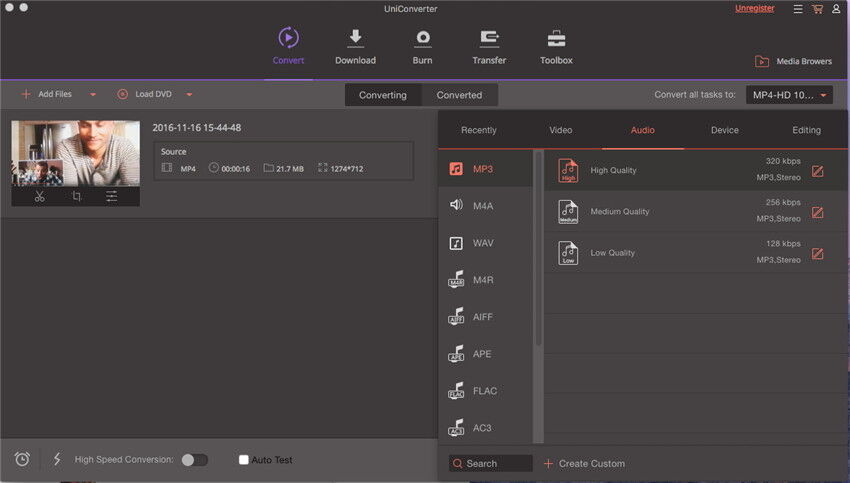
Task: Open the effects adjust sliders icon
Action: [x=111, y=196]
